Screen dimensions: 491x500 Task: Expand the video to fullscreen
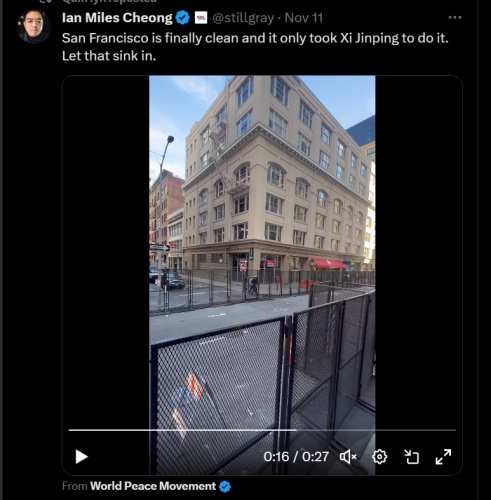[443, 457]
